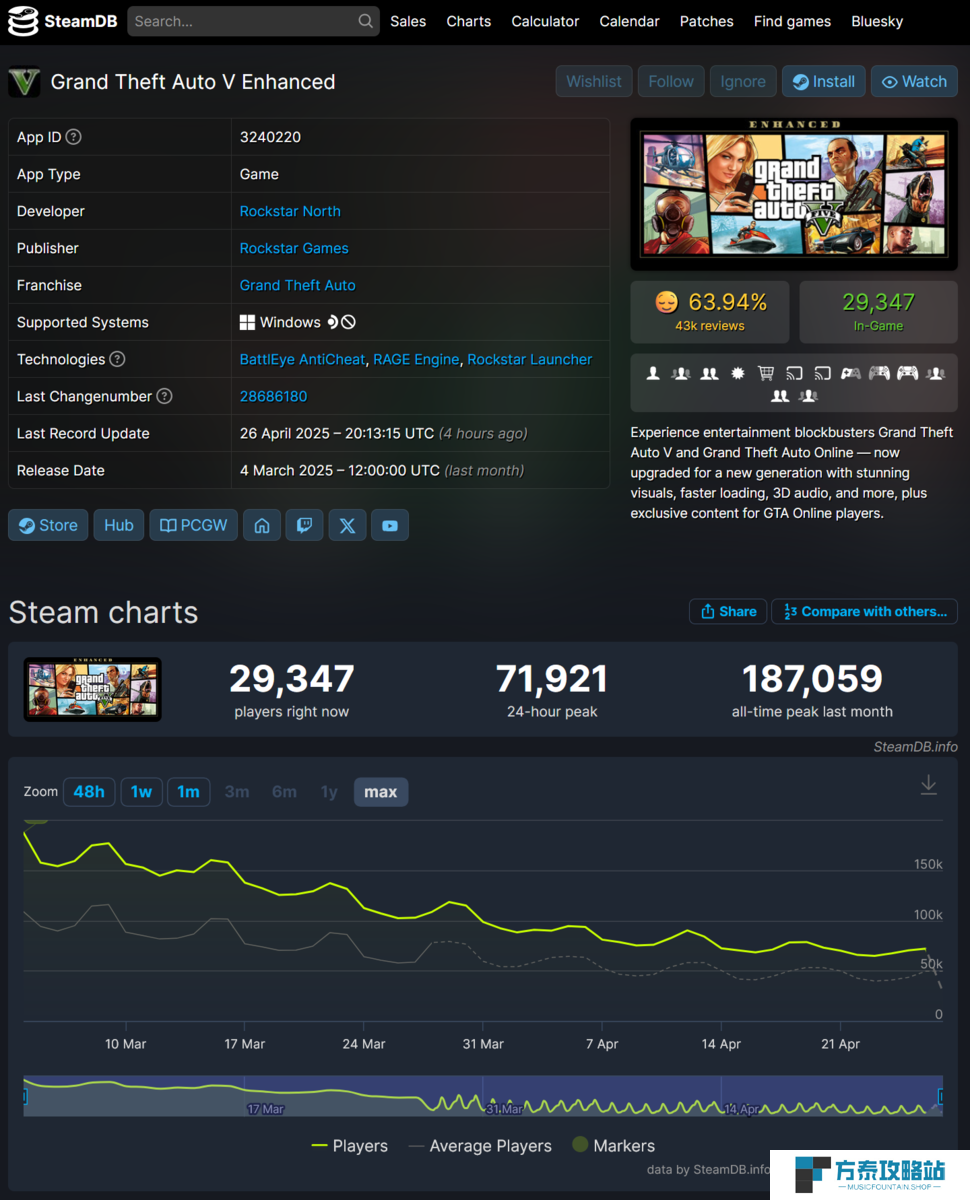Open the GTA V Enhanced header image
The height and width of the screenshot is (1200, 970).
coord(794,194)
